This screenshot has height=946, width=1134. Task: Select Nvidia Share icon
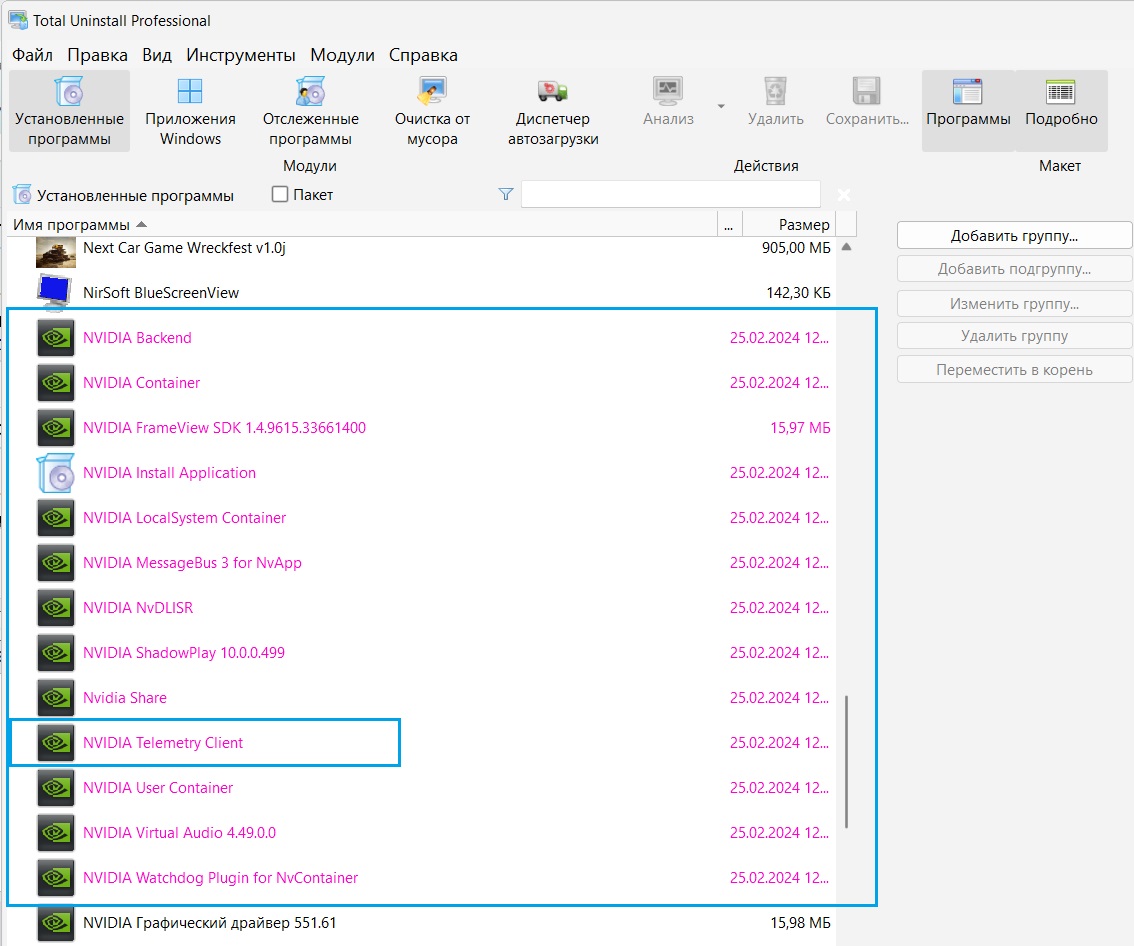point(56,698)
